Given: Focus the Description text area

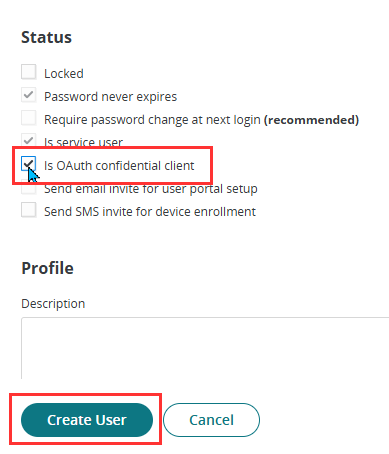Looking at the screenshot, I should 205,348.
